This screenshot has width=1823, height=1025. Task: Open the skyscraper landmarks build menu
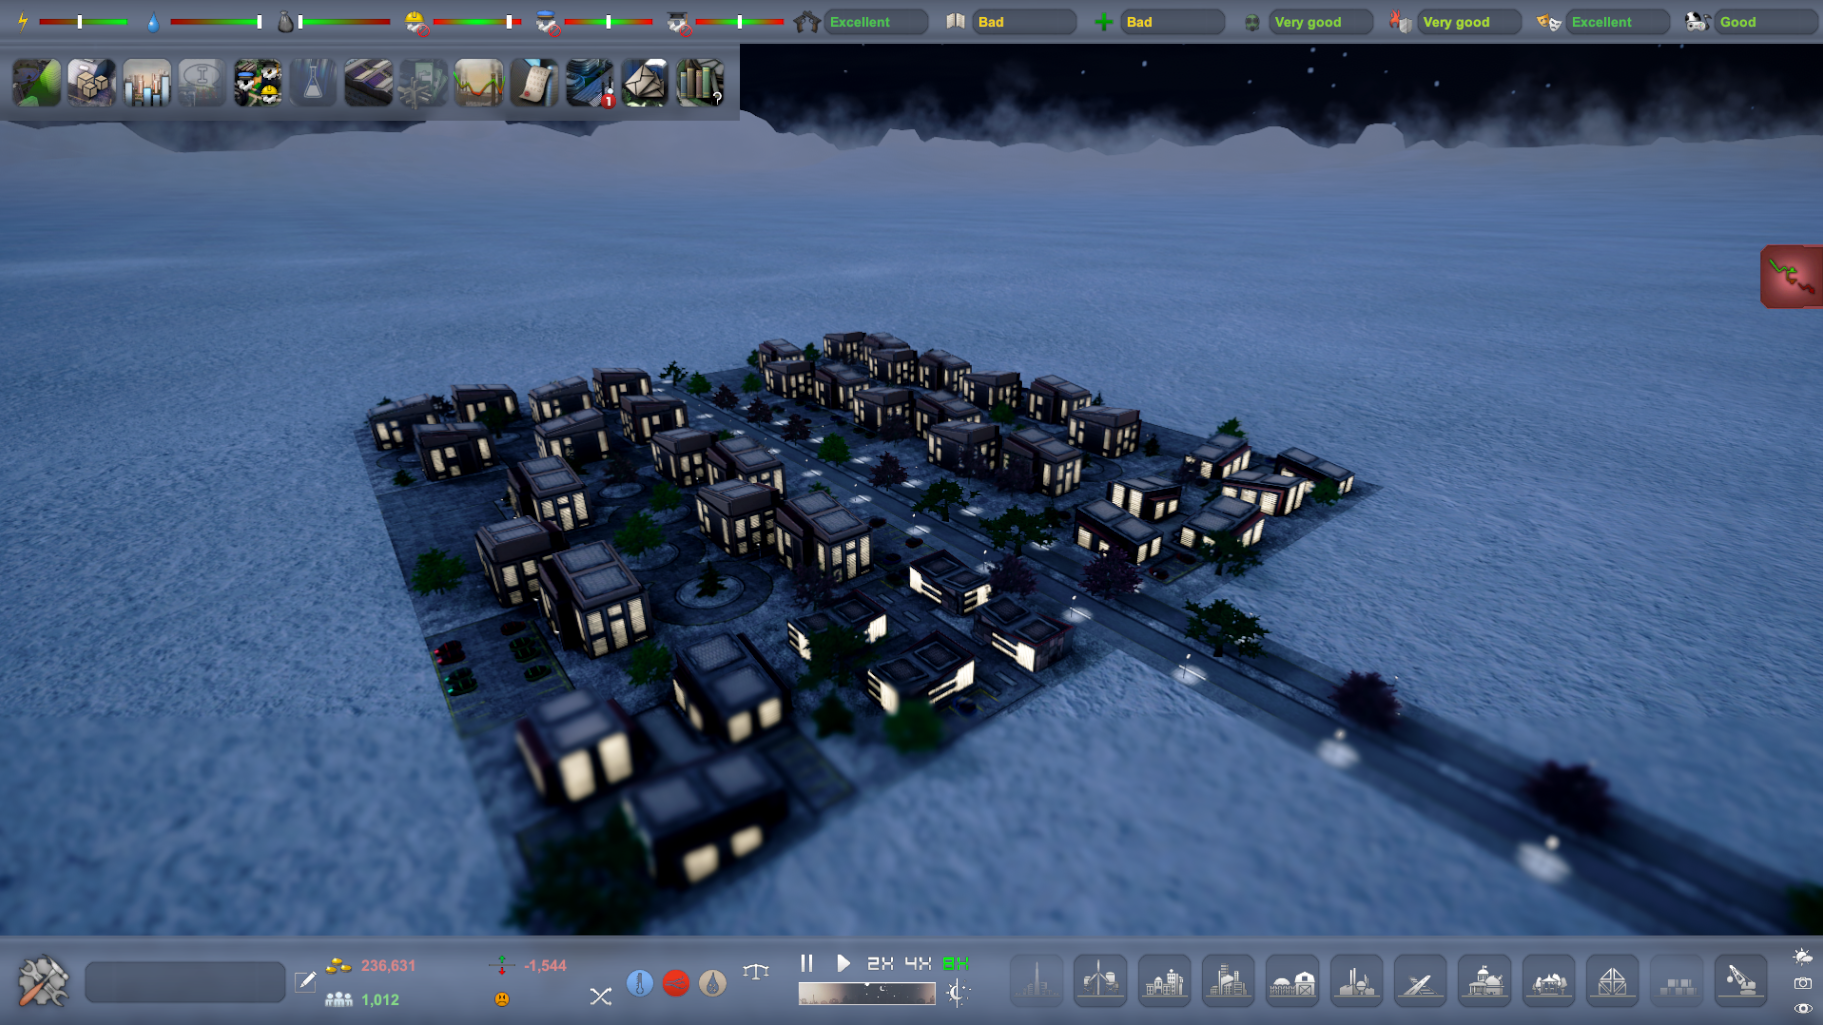[1036, 981]
